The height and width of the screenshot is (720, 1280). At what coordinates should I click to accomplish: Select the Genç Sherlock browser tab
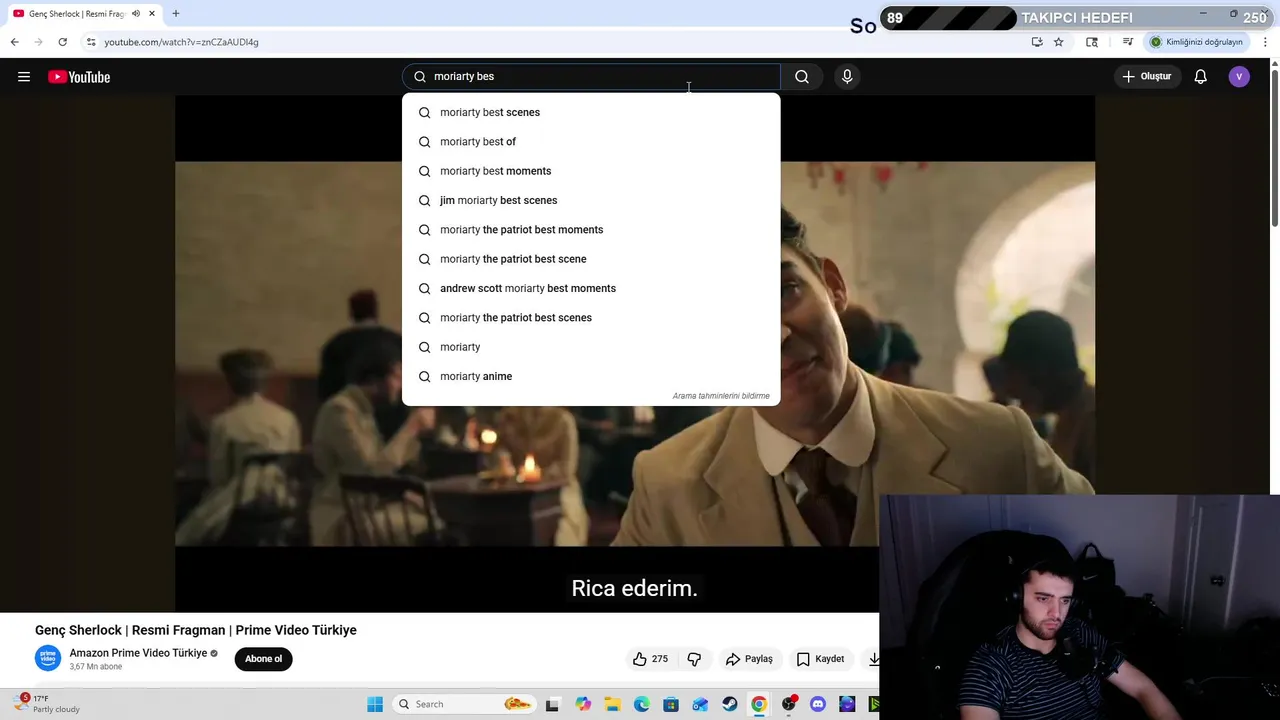pyautogui.click(x=84, y=14)
